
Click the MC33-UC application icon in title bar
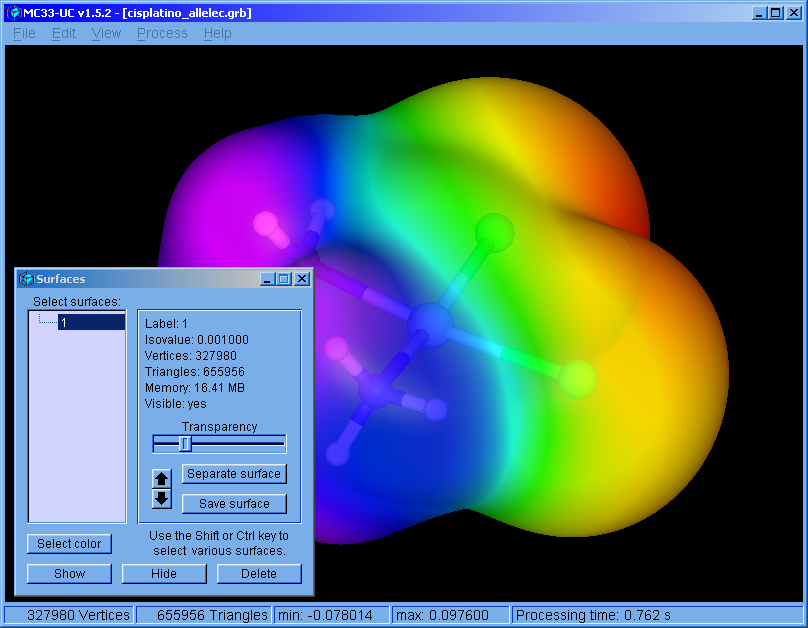click(14, 13)
